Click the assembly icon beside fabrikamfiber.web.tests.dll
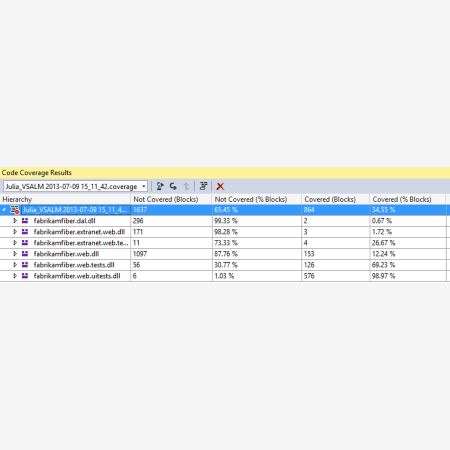 pos(25,265)
